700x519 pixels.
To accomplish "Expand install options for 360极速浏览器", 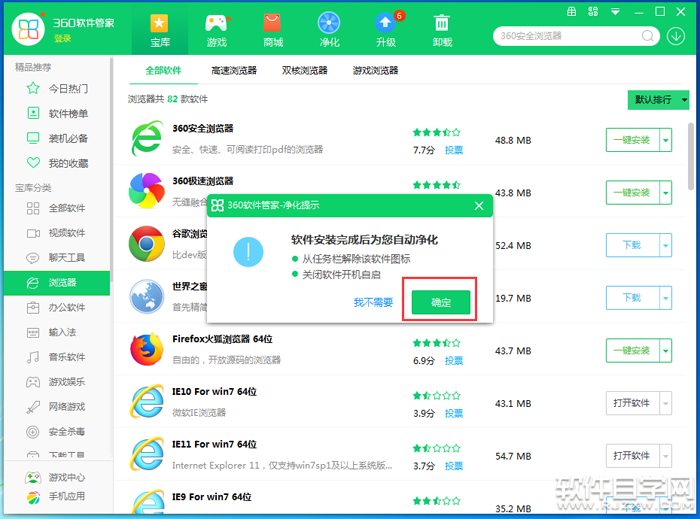I will pos(666,193).
